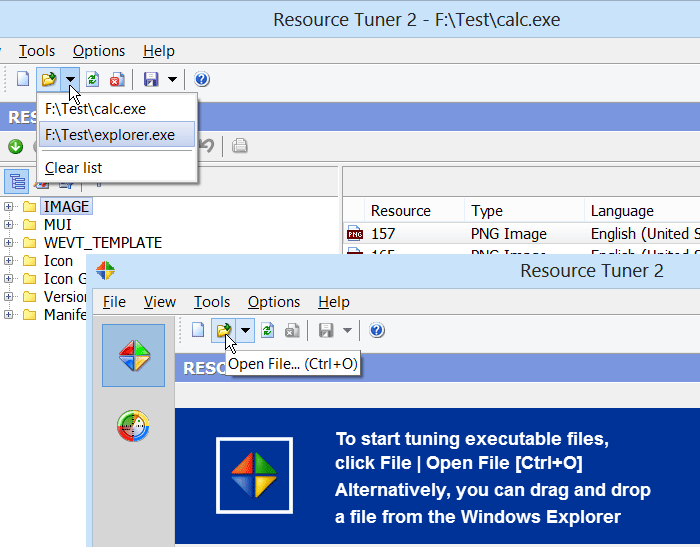Select MUI tree item
Image resolution: width=700 pixels, height=547 pixels.
click(x=58, y=225)
